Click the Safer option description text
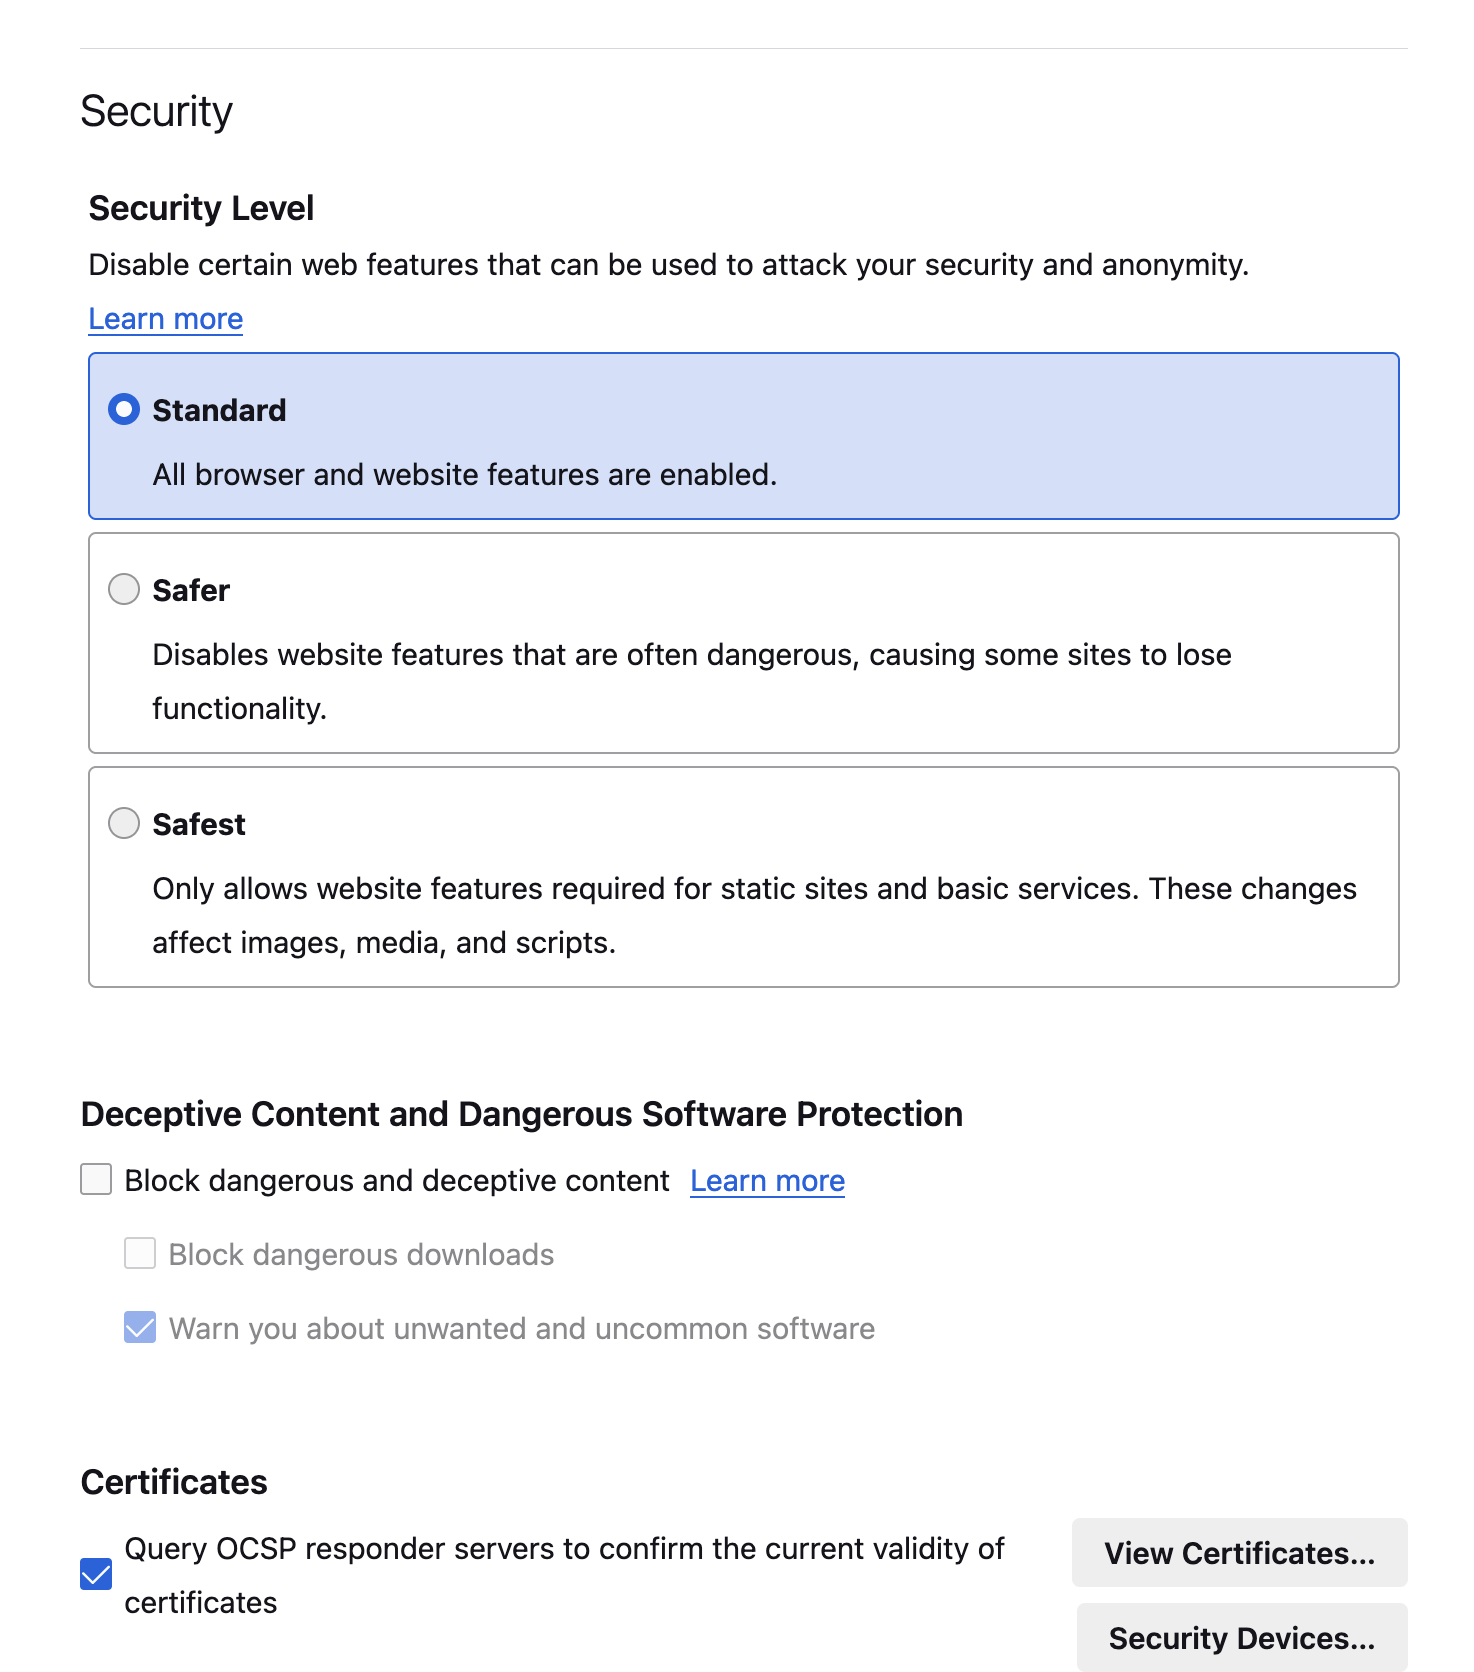Image resolution: width=1474 pixels, height=1672 pixels. pyautogui.click(x=690, y=655)
